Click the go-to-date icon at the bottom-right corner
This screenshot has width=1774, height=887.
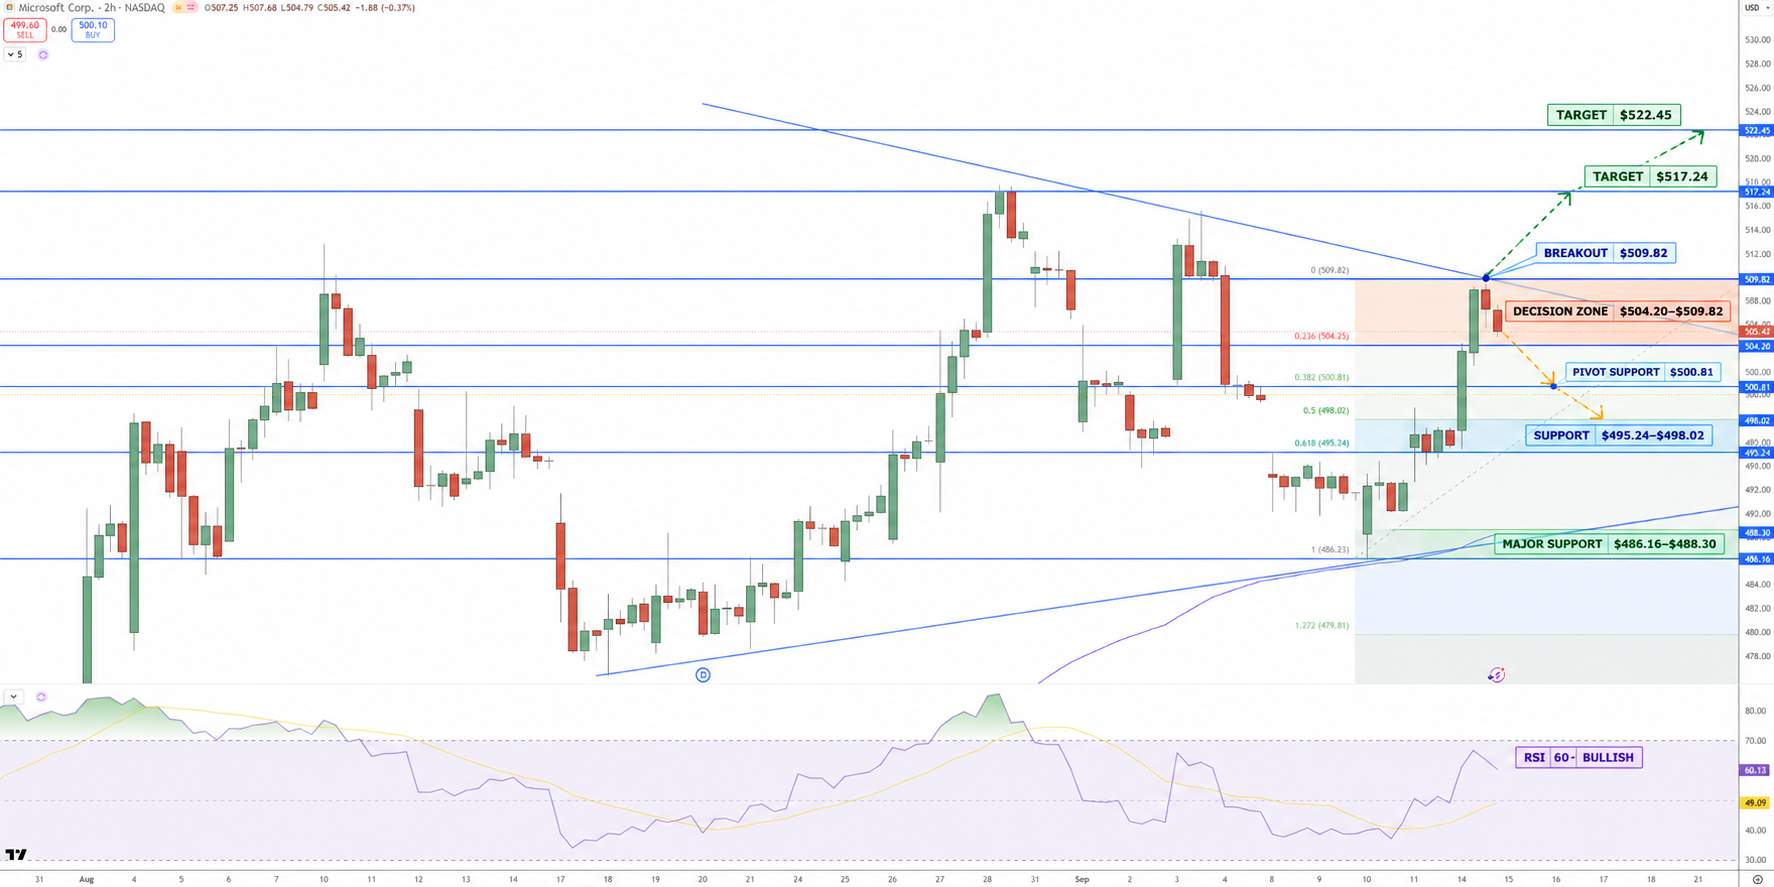click(x=1757, y=880)
